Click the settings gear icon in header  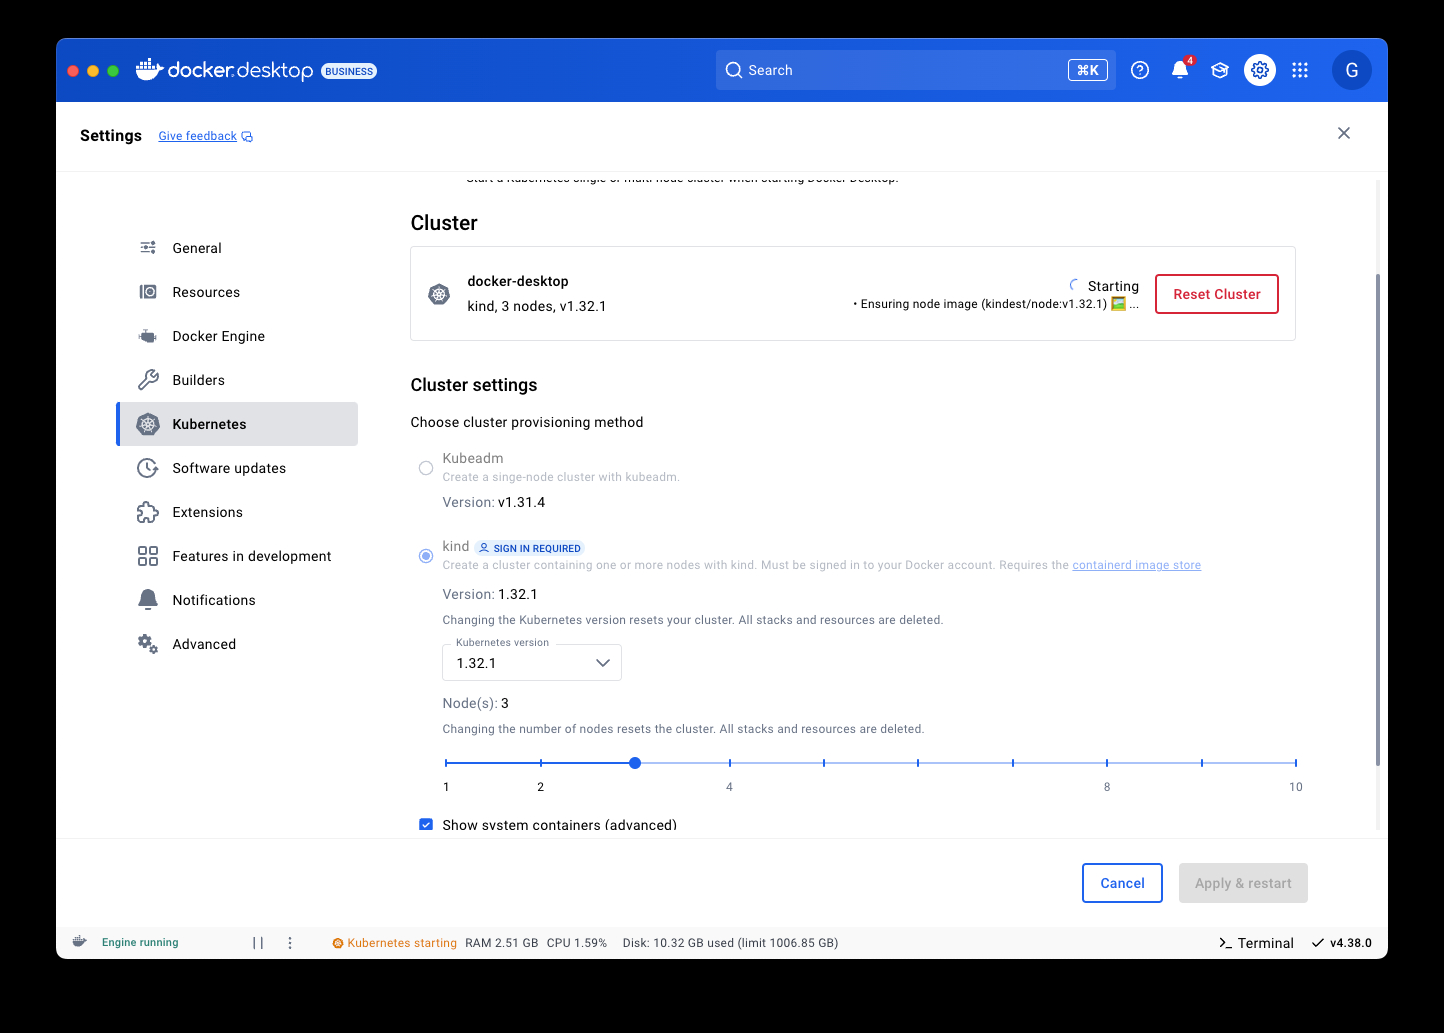tap(1260, 70)
